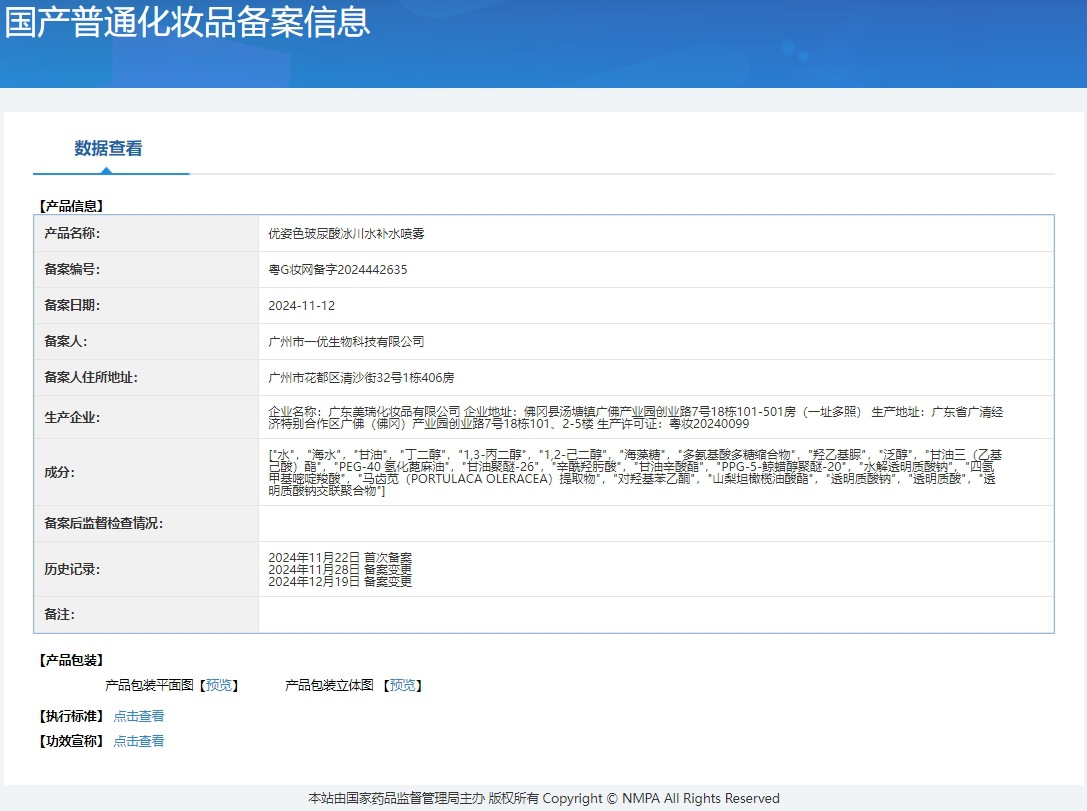This screenshot has height=811, width=1087.
Task: Click the manufacturer details starting 企业名称：广东美瑞化妆品有限公司
Action: click(x=636, y=417)
